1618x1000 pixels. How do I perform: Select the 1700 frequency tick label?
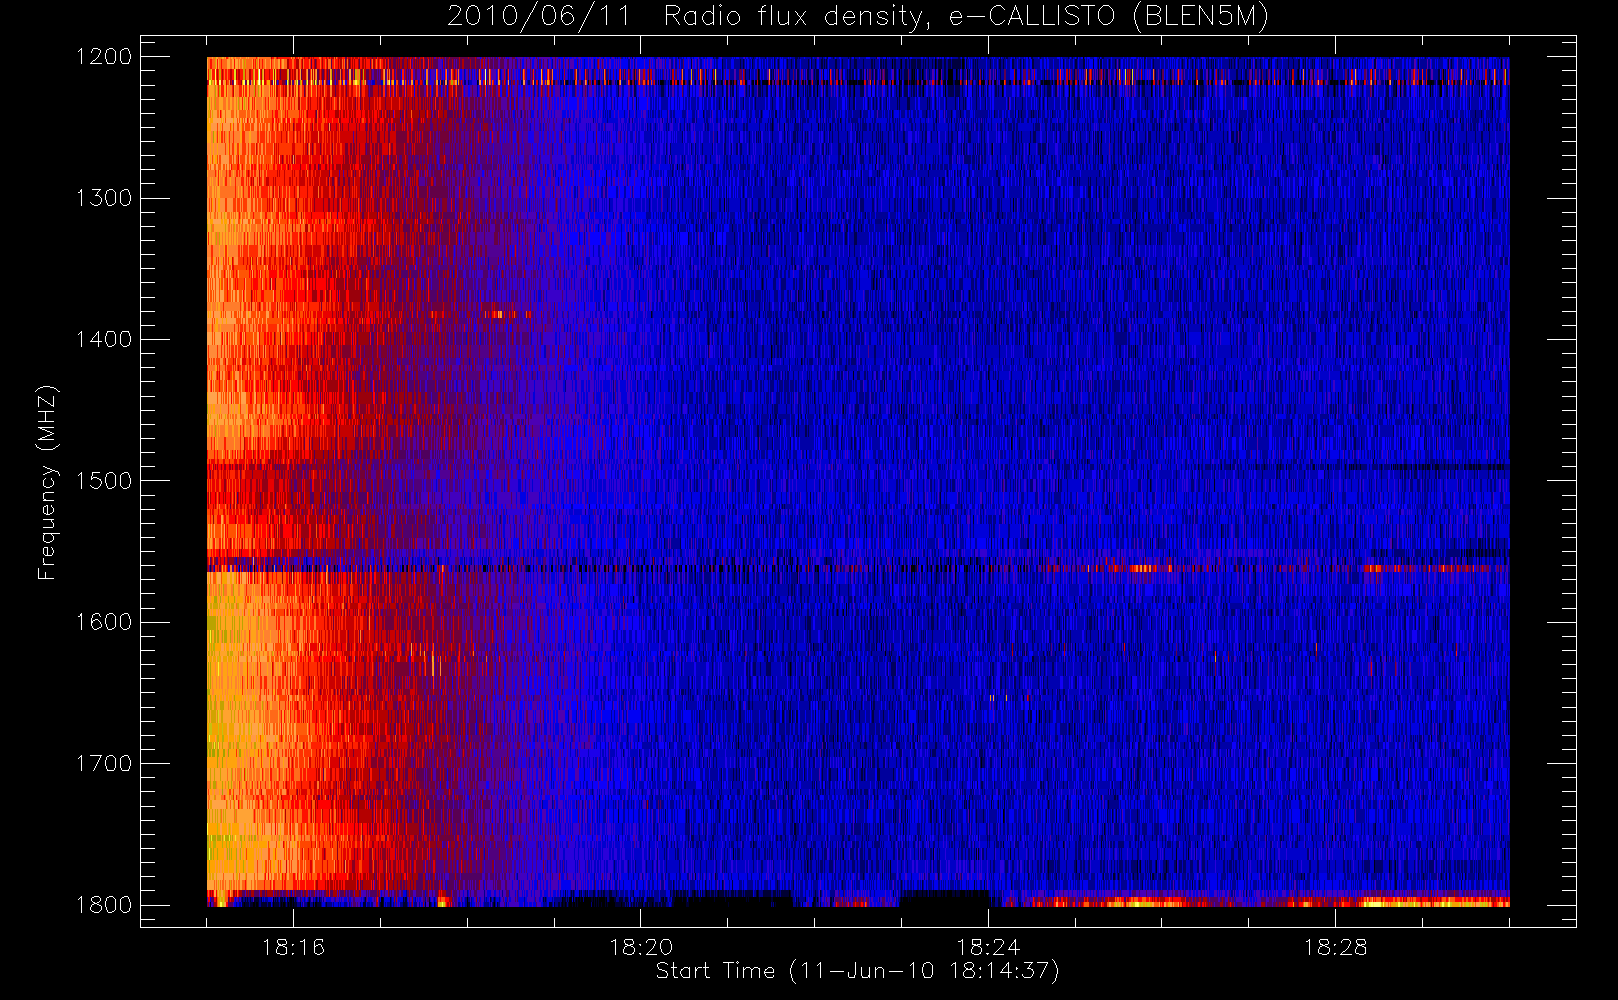pyautogui.click(x=104, y=764)
